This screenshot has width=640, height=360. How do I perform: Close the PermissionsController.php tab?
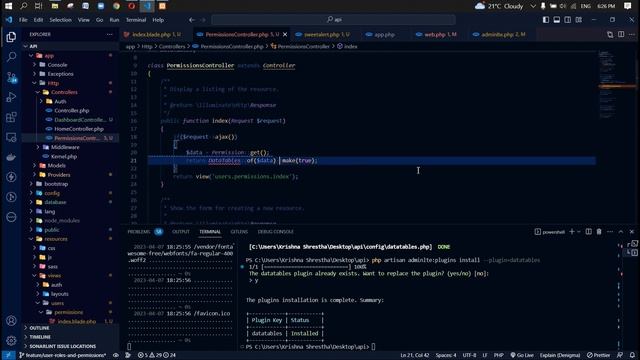[x=285, y=35]
